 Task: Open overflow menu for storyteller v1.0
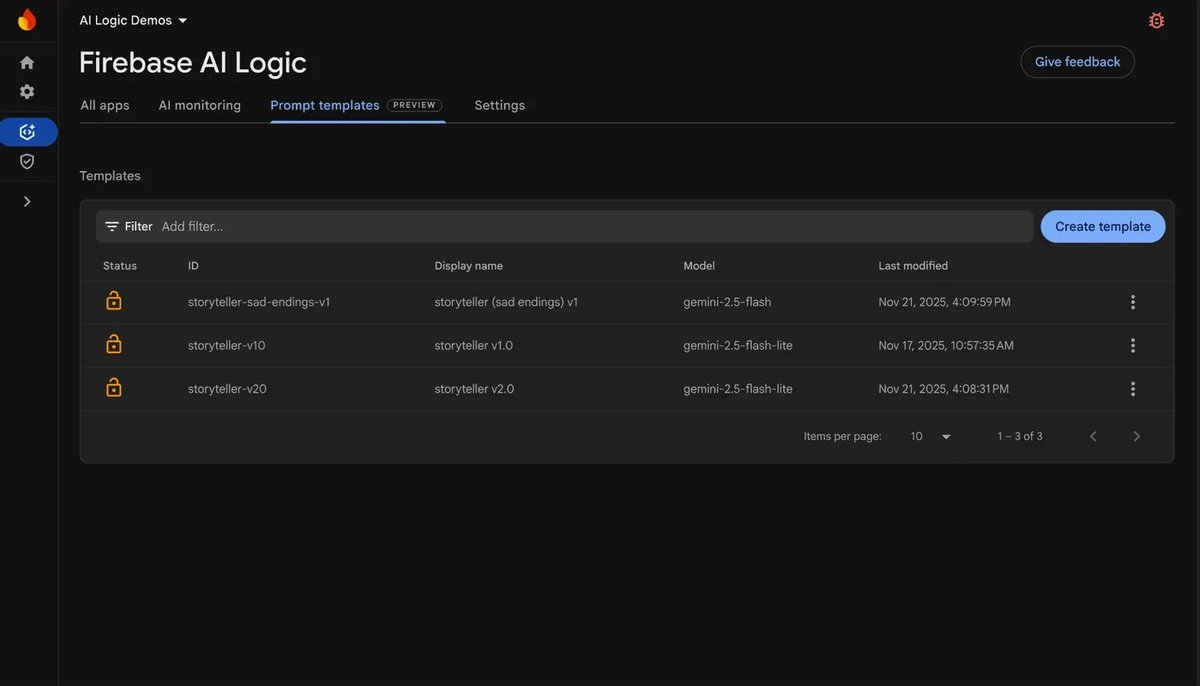(x=1132, y=344)
